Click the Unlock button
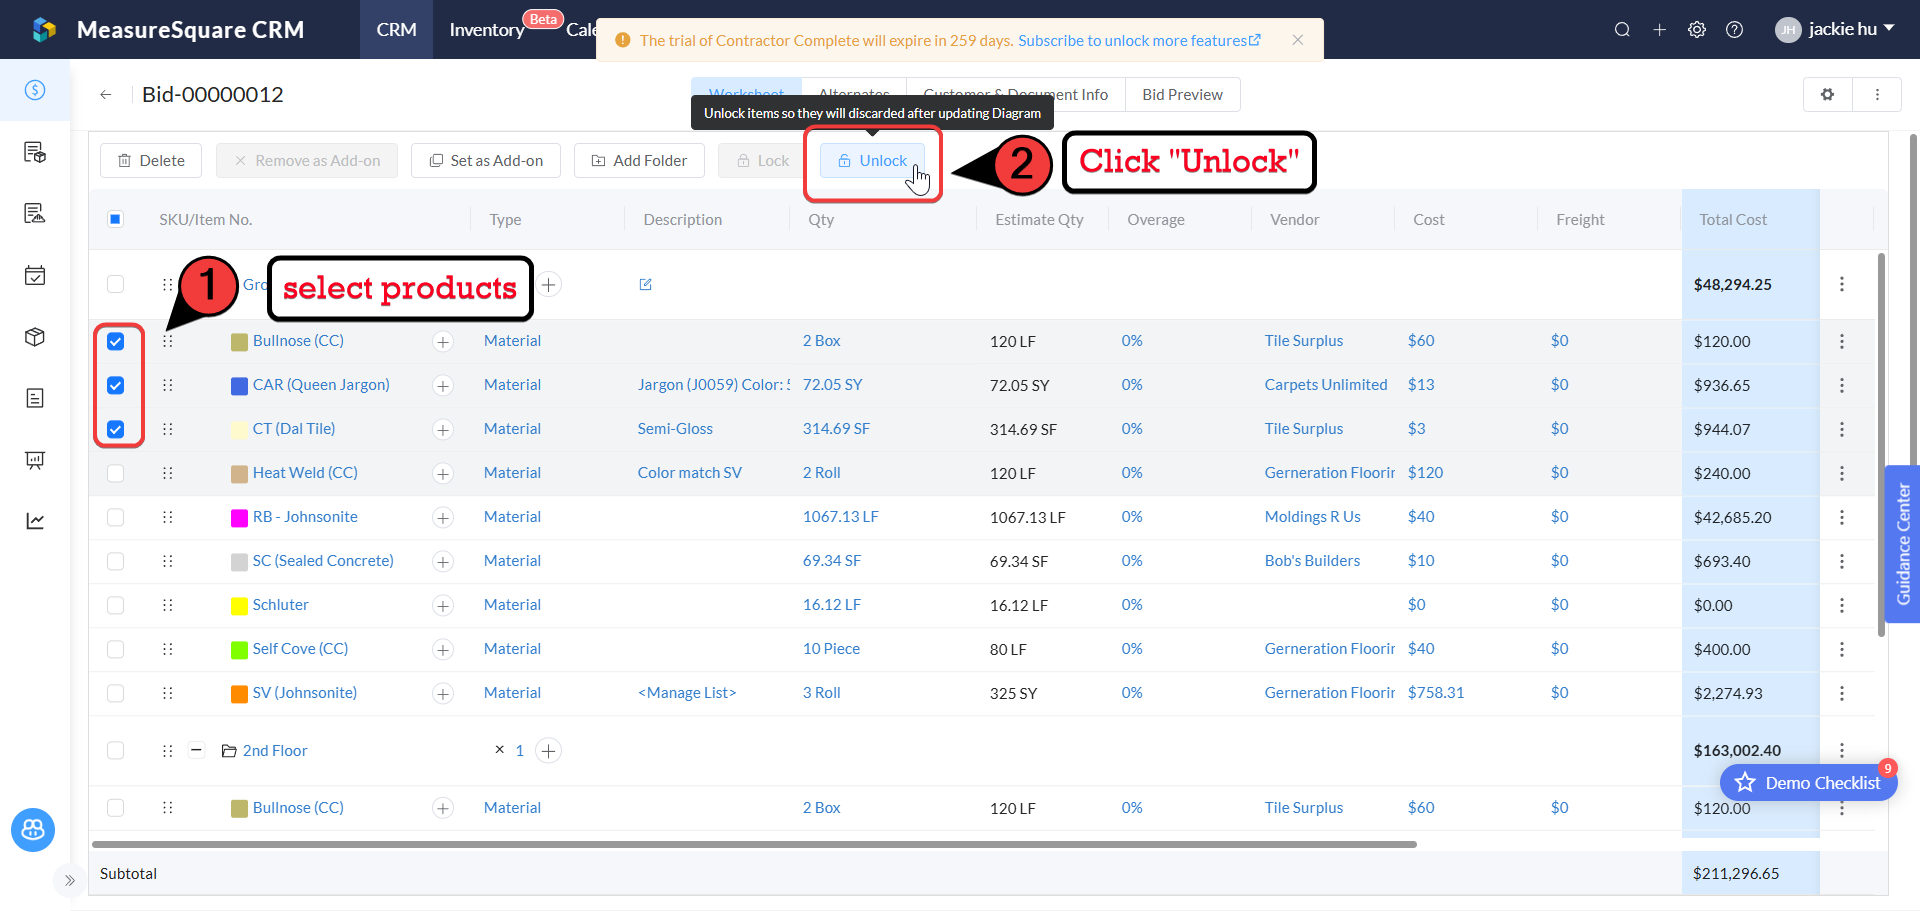The height and width of the screenshot is (911, 1920). [x=873, y=161]
